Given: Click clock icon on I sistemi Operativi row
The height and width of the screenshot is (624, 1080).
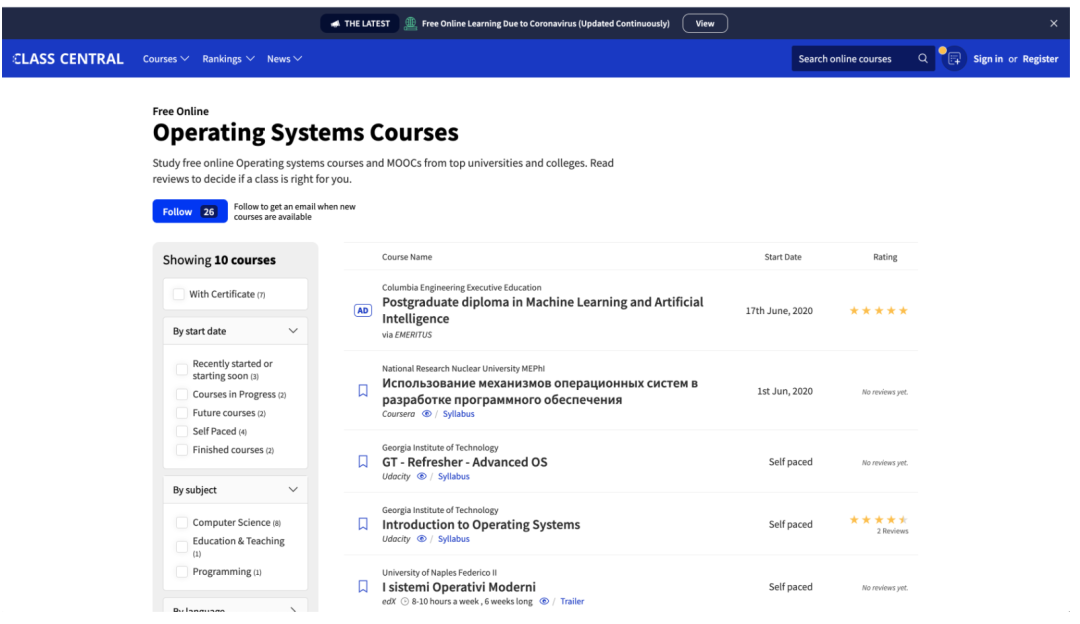Looking at the screenshot, I should click(x=405, y=601).
